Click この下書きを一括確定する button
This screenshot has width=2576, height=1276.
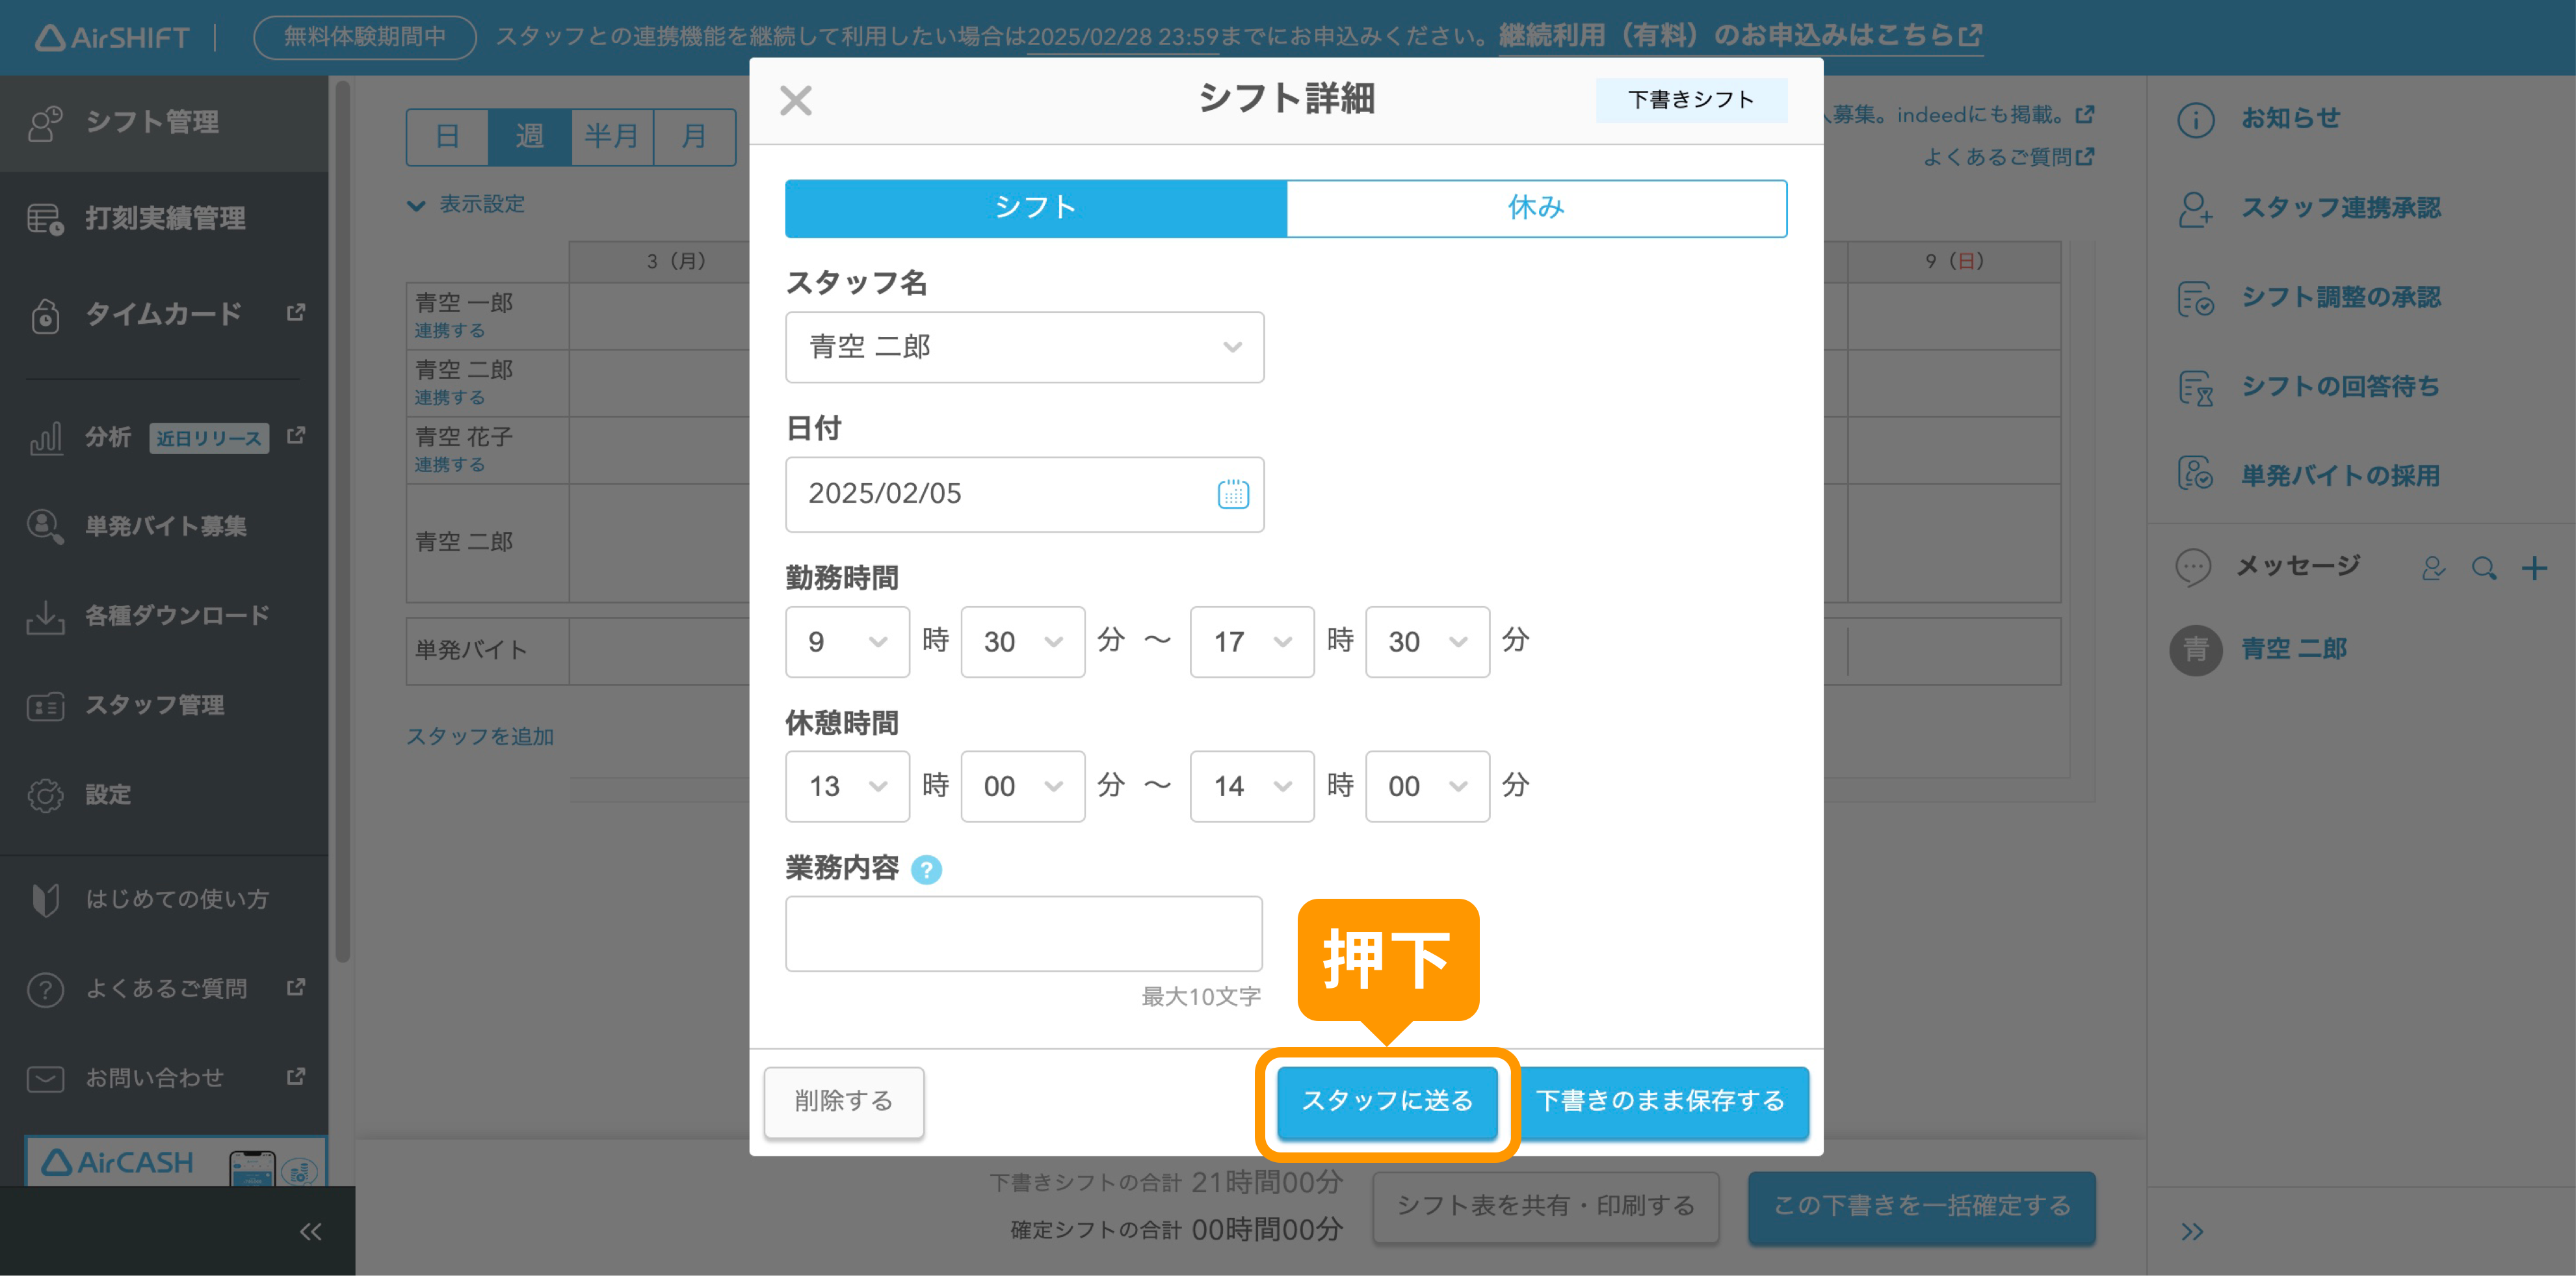(x=1921, y=1207)
